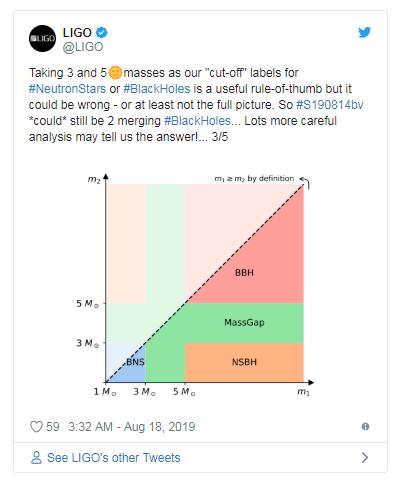Click the tweet info icon
This screenshot has height=483, width=403.
(365, 427)
